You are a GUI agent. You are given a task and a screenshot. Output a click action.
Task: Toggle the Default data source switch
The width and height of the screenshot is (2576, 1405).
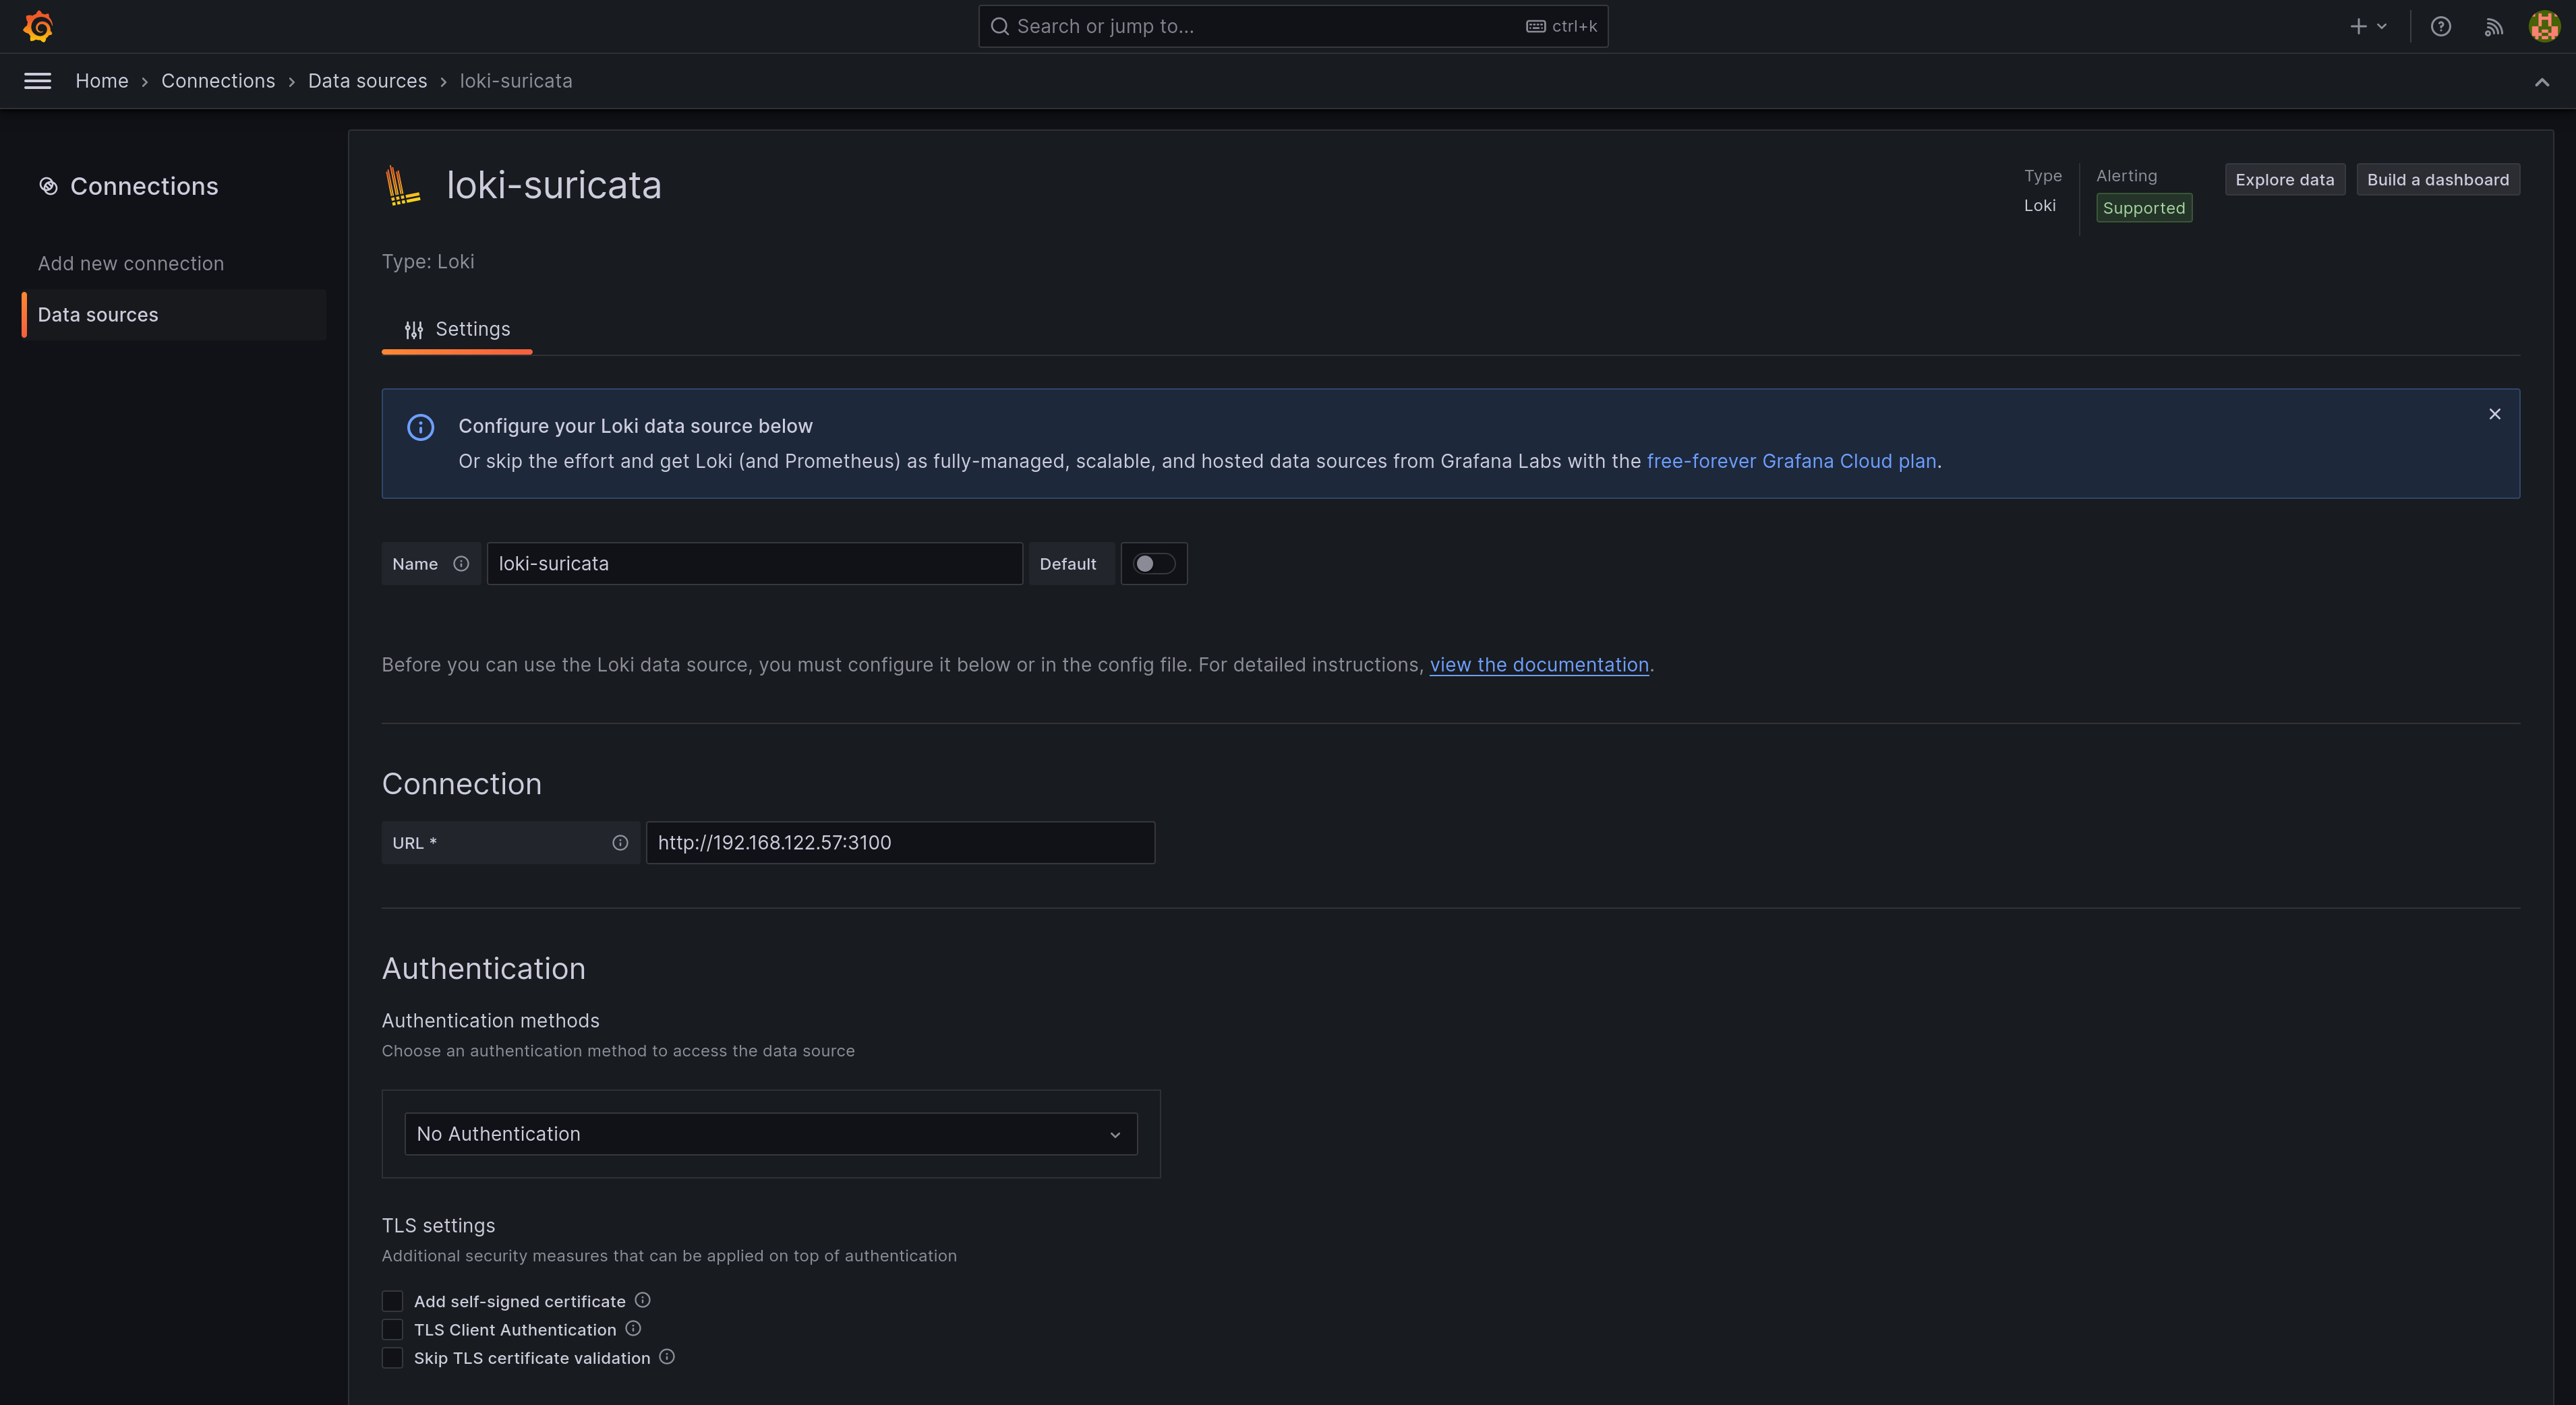click(x=1154, y=564)
